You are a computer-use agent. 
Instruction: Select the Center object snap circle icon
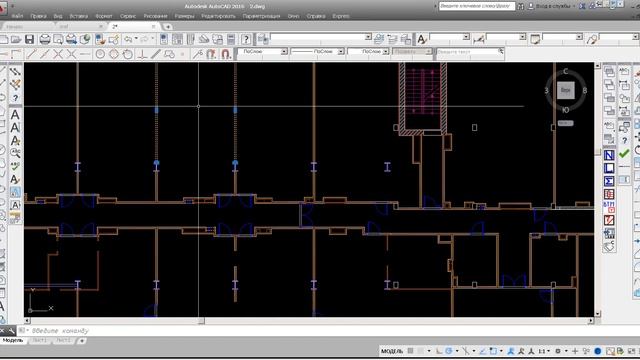[x=100, y=54]
